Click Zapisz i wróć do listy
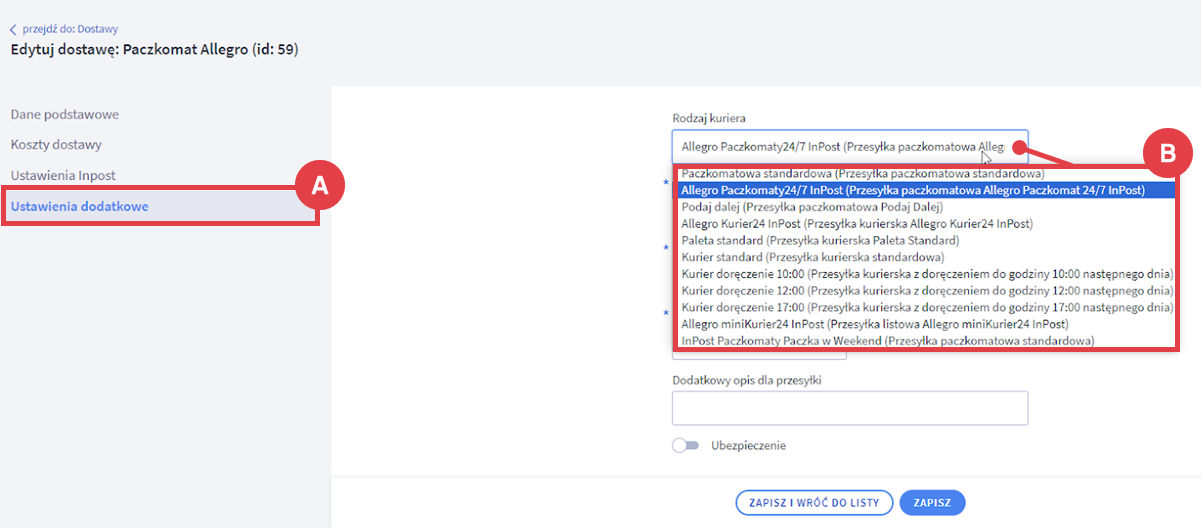The image size is (1201, 528). tap(813, 502)
